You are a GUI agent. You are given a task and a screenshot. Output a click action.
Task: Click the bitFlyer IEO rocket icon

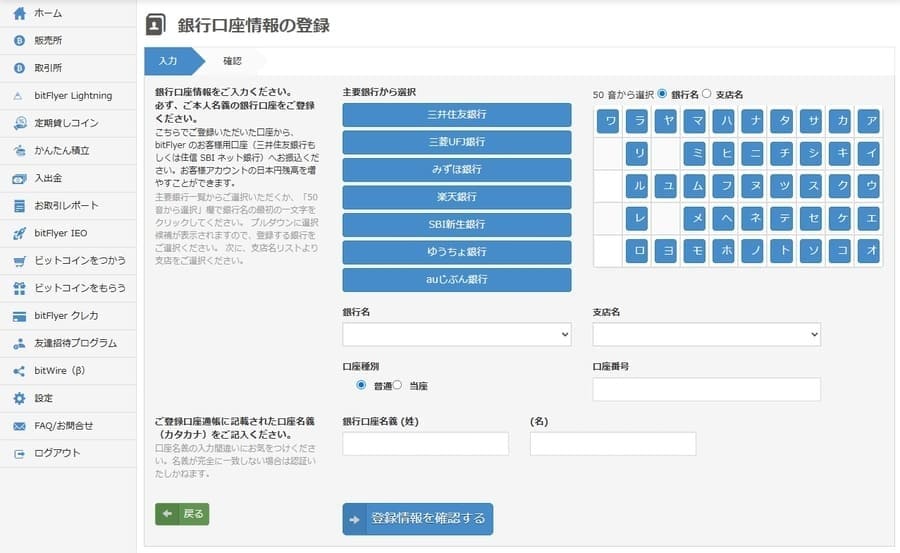tap(20, 233)
